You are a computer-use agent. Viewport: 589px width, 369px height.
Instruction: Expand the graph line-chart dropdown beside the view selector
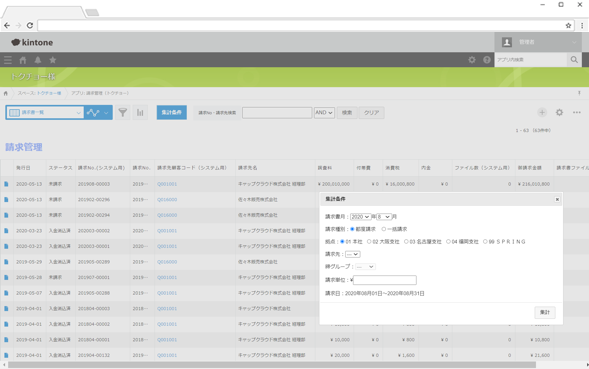click(98, 112)
